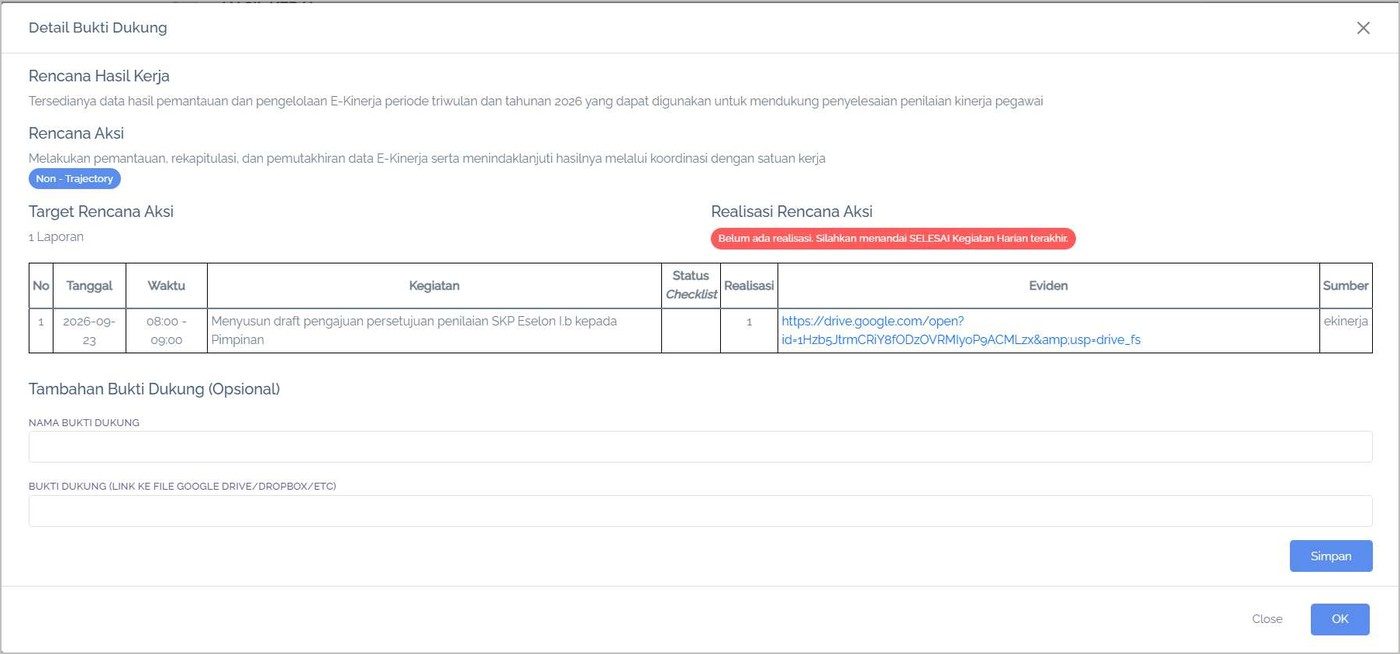This screenshot has width=1400, height=654.
Task: Select the time cell '08:00 - 09:00'
Action: pos(167,330)
